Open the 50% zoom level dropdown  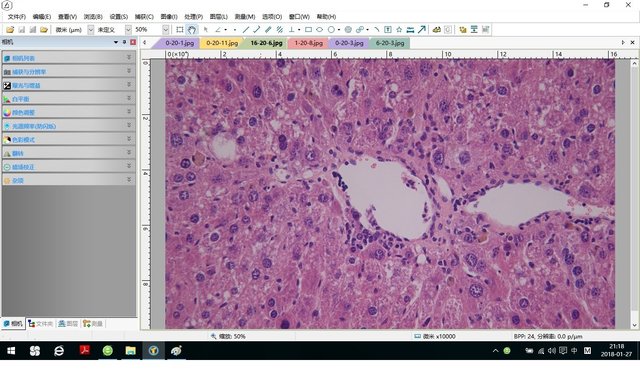(166, 30)
